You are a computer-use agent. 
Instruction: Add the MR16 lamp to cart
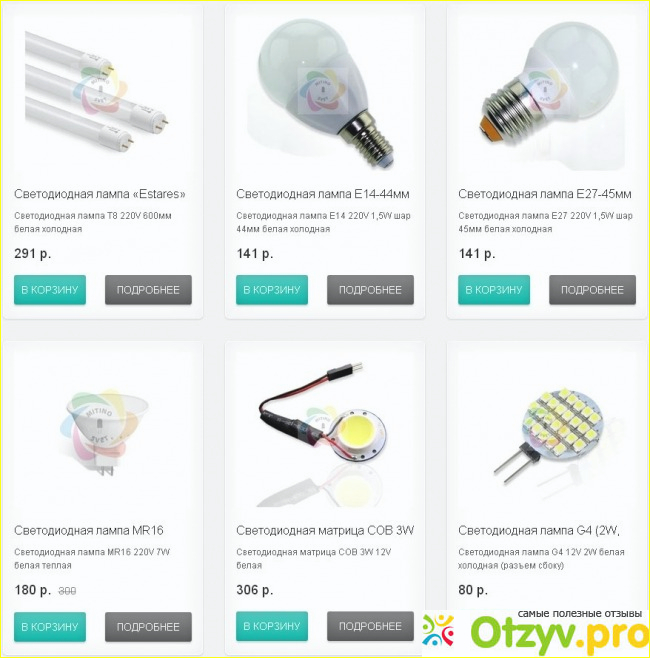pos(50,627)
